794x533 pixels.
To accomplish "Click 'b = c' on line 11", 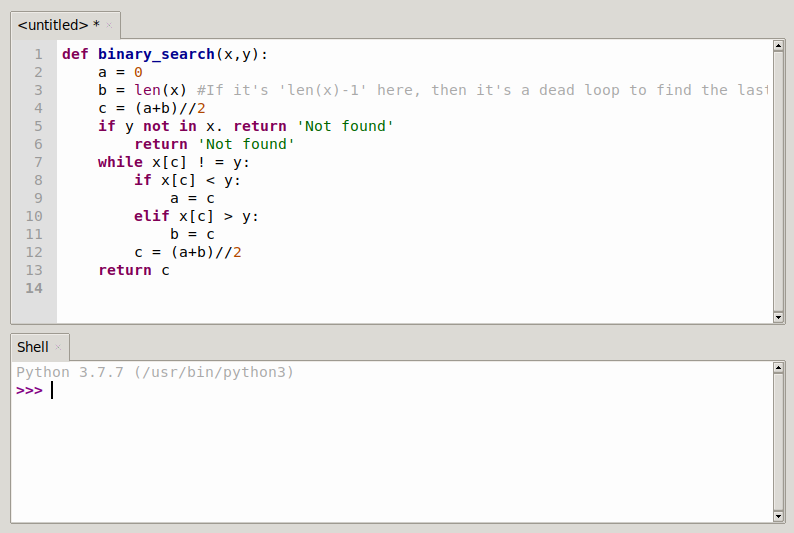I will 192,234.
